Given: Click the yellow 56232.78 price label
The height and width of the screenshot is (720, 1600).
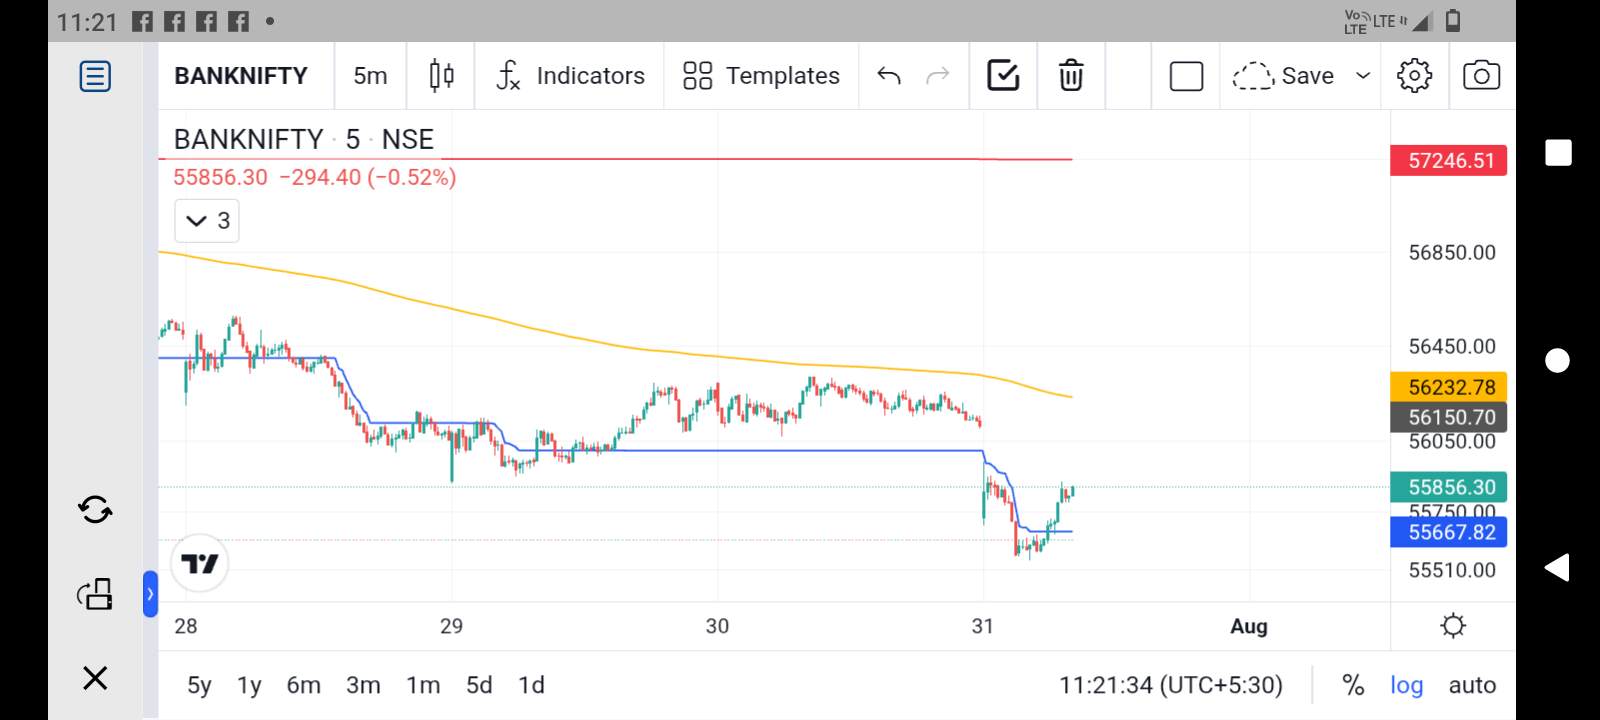Looking at the screenshot, I should (1449, 387).
